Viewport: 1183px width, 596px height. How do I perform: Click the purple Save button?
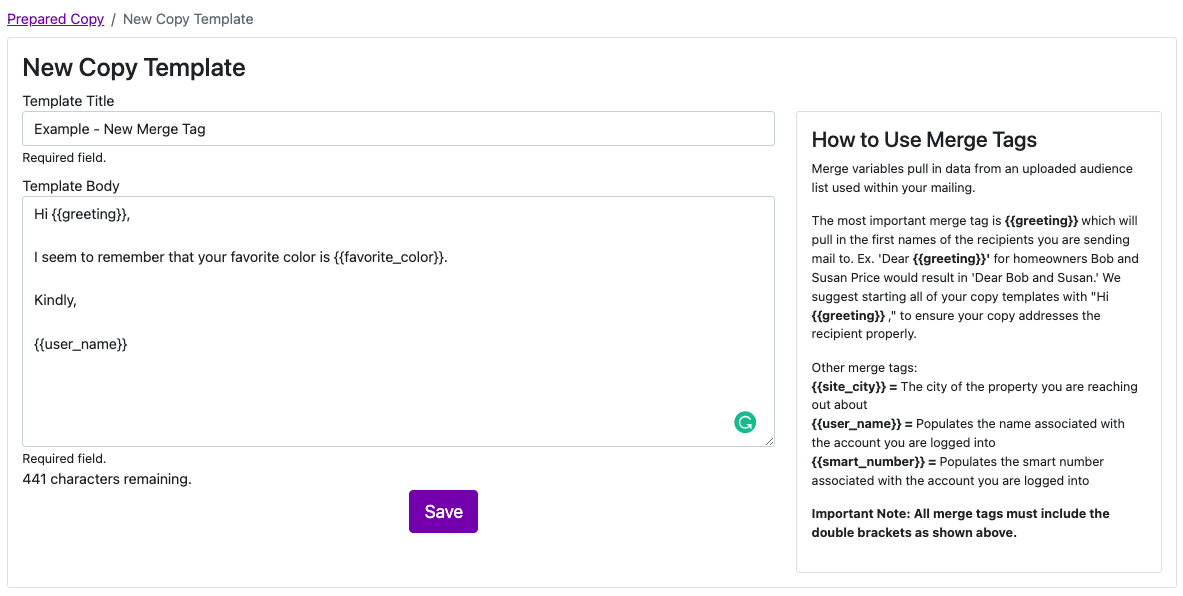pos(443,512)
